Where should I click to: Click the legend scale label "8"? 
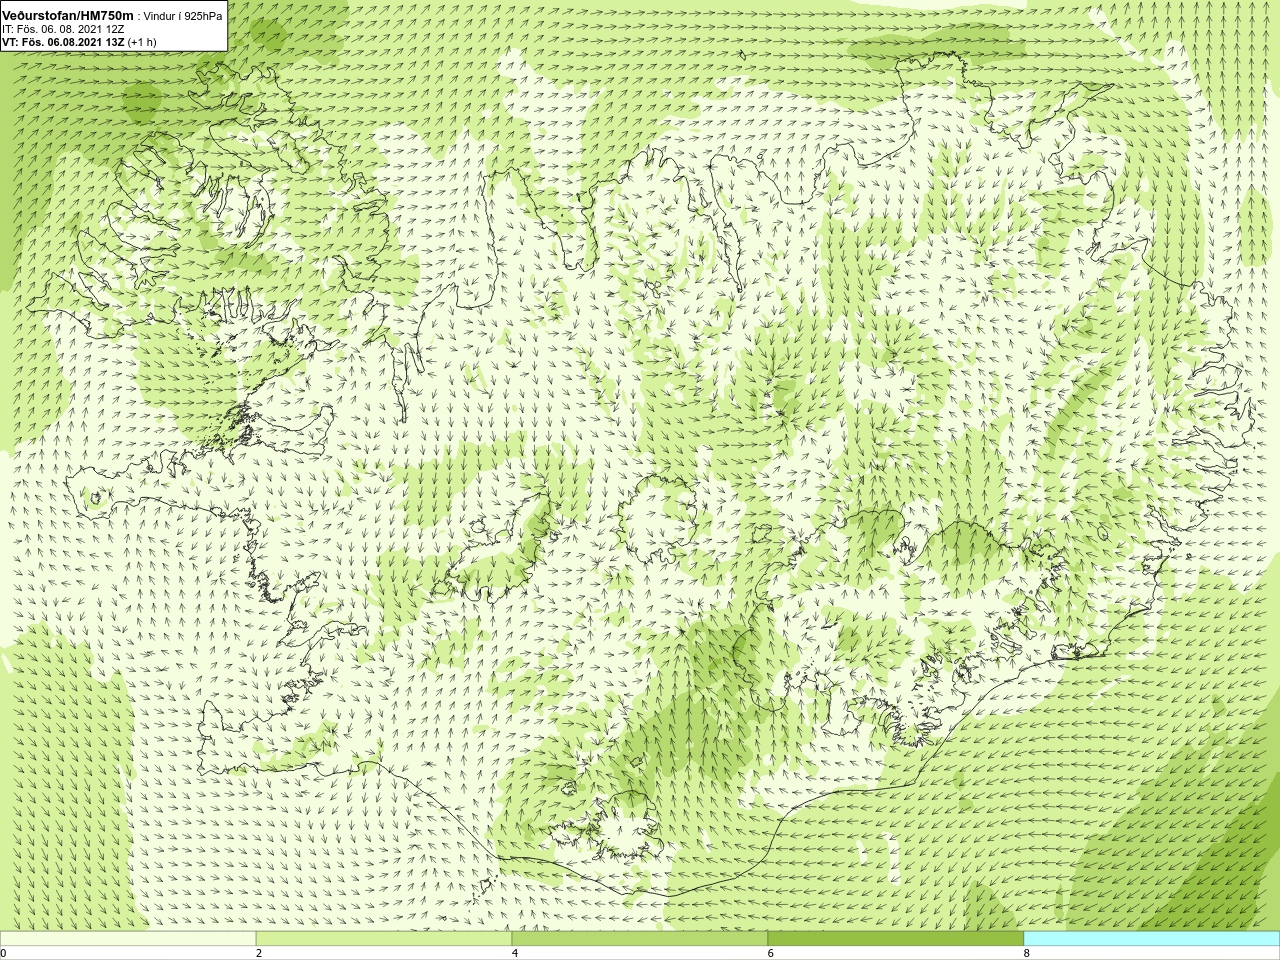coord(1027,953)
